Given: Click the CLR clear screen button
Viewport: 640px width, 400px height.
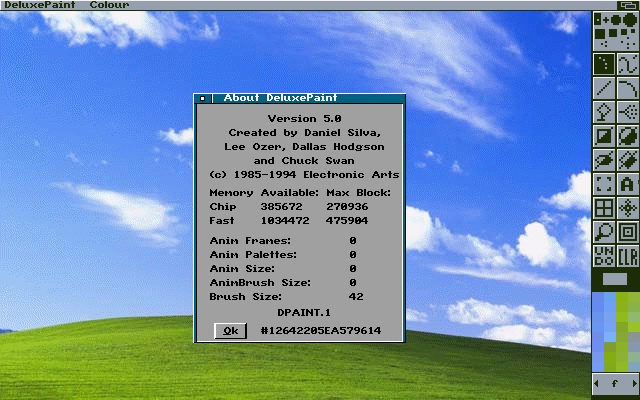Looking at the screenshot, I should coord(628,256).
